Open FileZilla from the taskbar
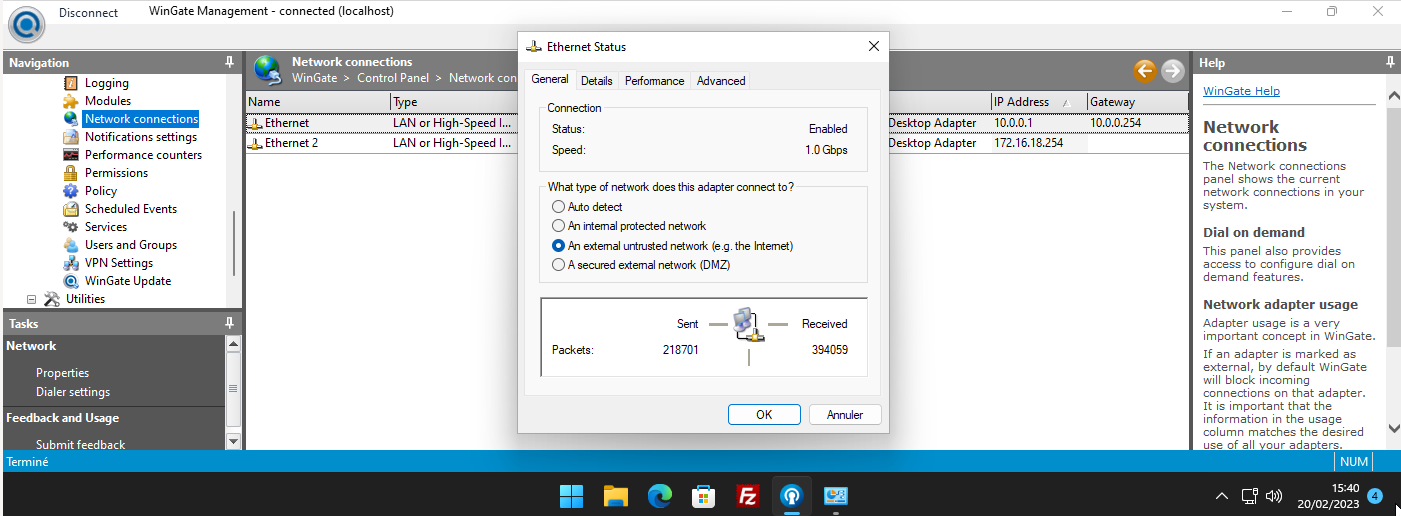 click(746, 495)
